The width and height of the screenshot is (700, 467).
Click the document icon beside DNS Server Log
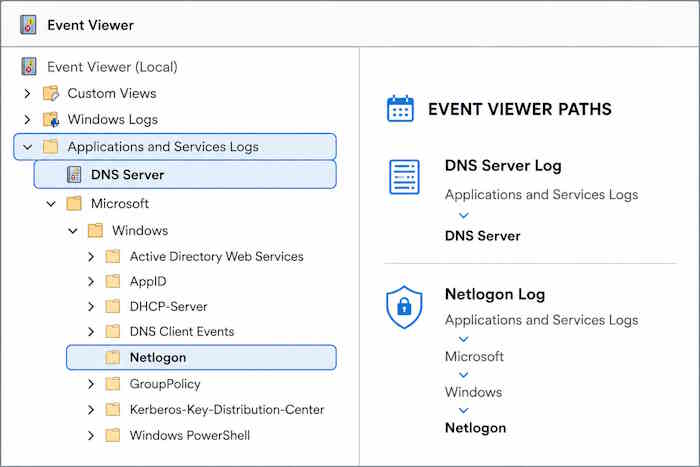pyautogui.click(x=404, y=177)
